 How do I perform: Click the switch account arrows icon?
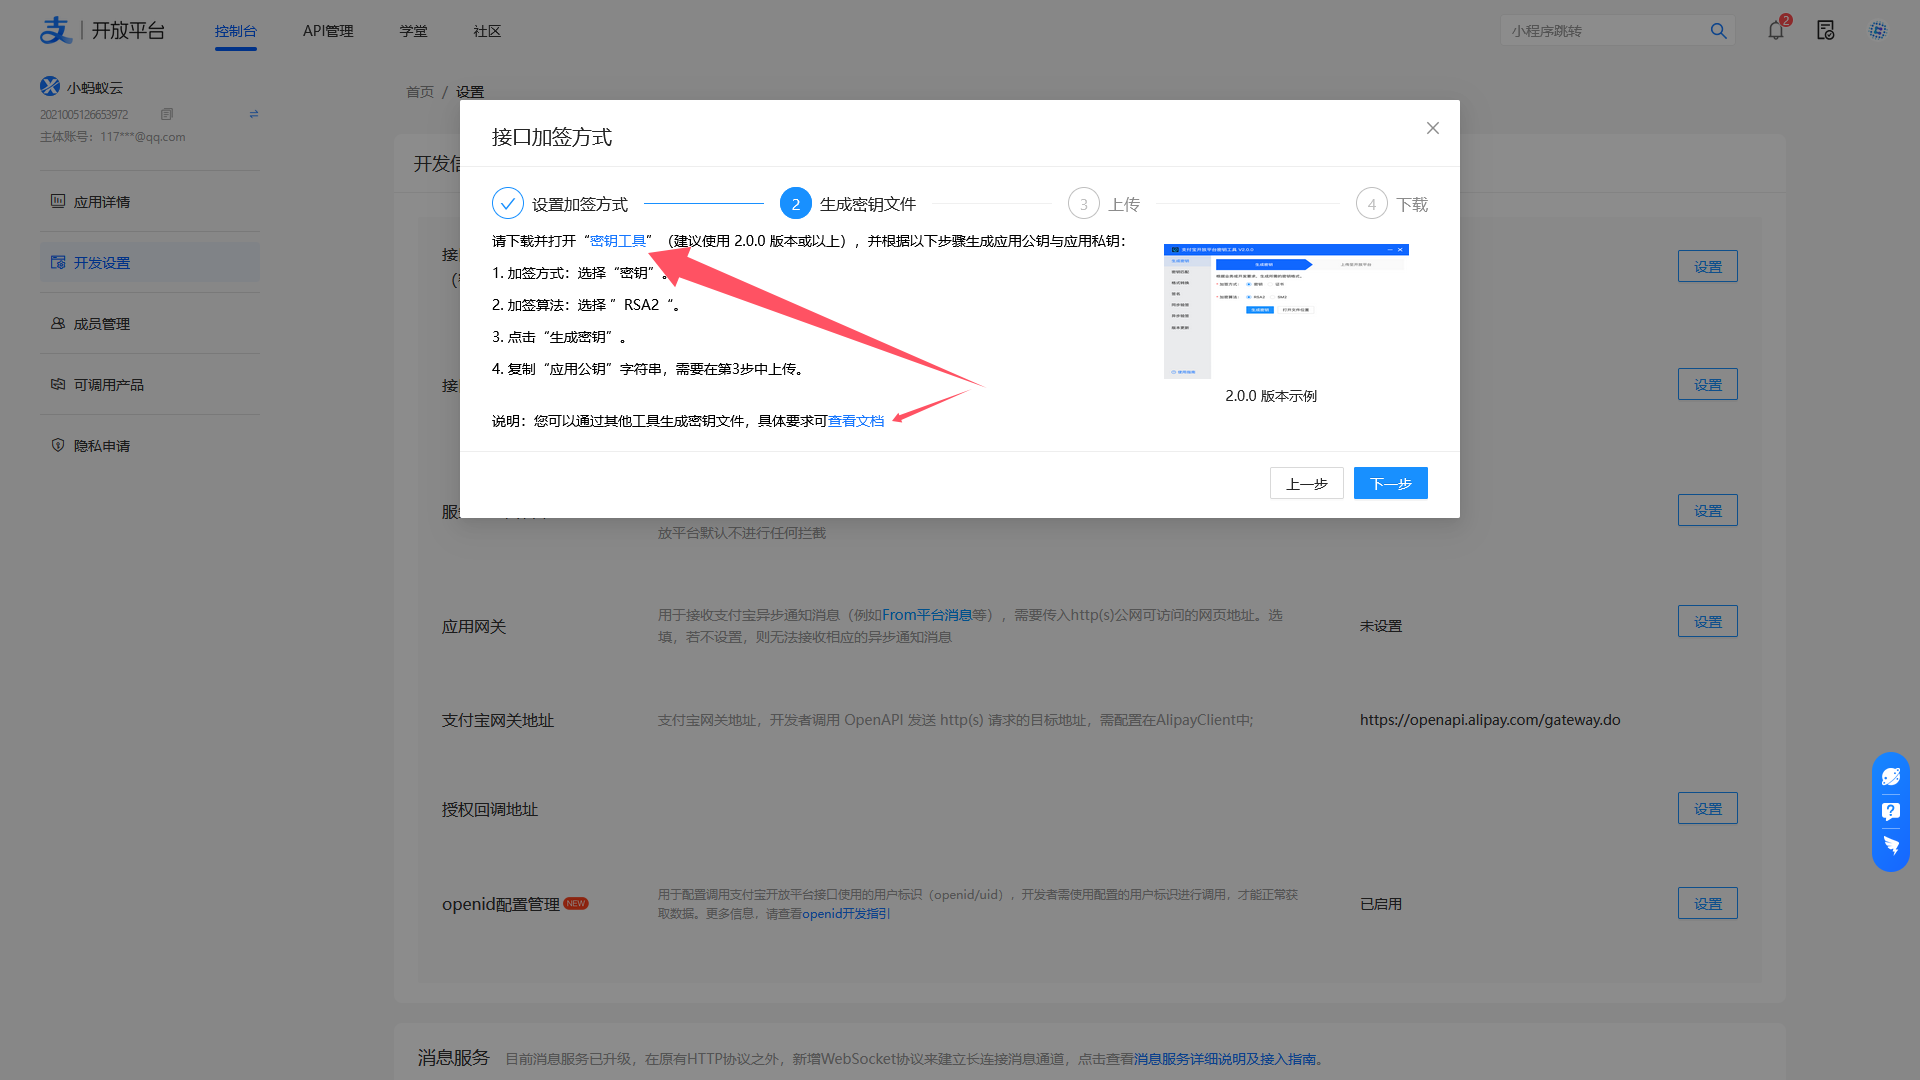pyautogui.click(x=254, y=114)
